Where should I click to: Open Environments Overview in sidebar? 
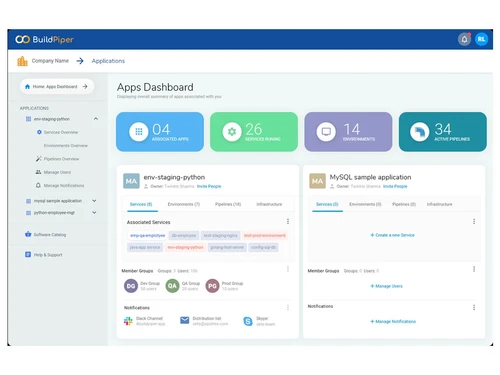66,146
